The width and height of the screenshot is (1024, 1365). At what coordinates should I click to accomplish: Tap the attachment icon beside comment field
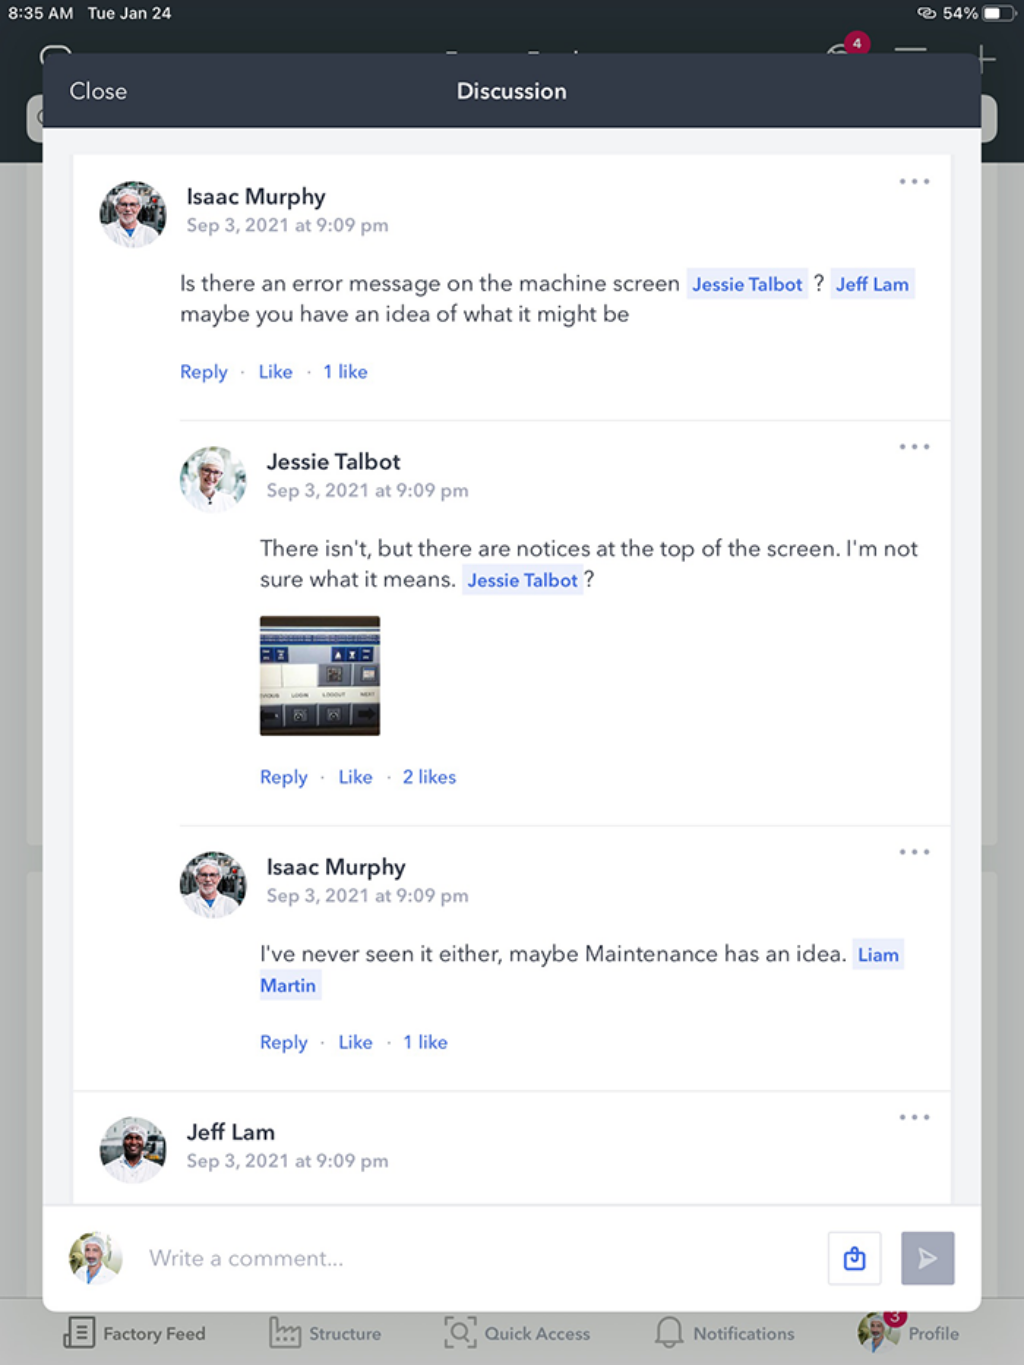pos(854,1258)
